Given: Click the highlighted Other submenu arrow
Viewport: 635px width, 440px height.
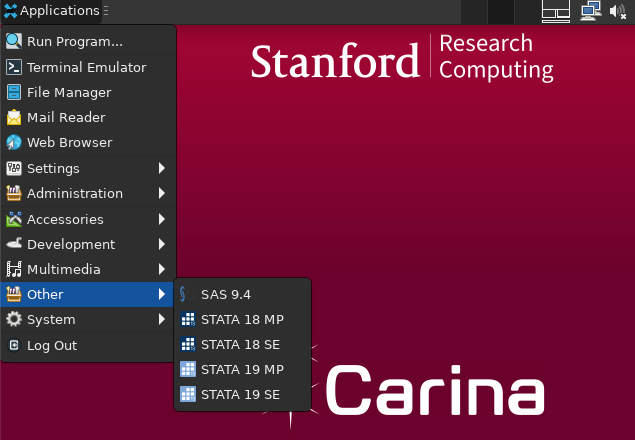Looking at the screenshot, I should click(162, 294).
